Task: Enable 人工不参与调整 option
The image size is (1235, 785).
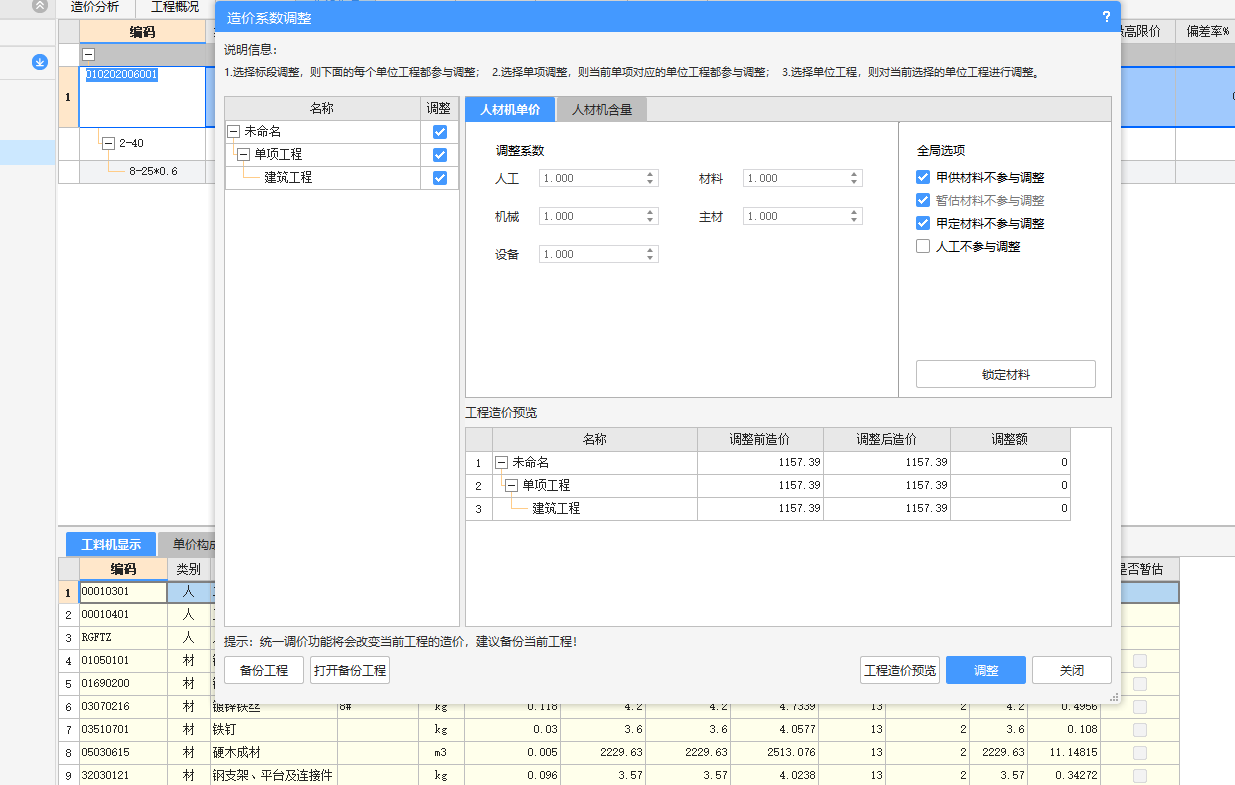Action: tap(923, 246)
